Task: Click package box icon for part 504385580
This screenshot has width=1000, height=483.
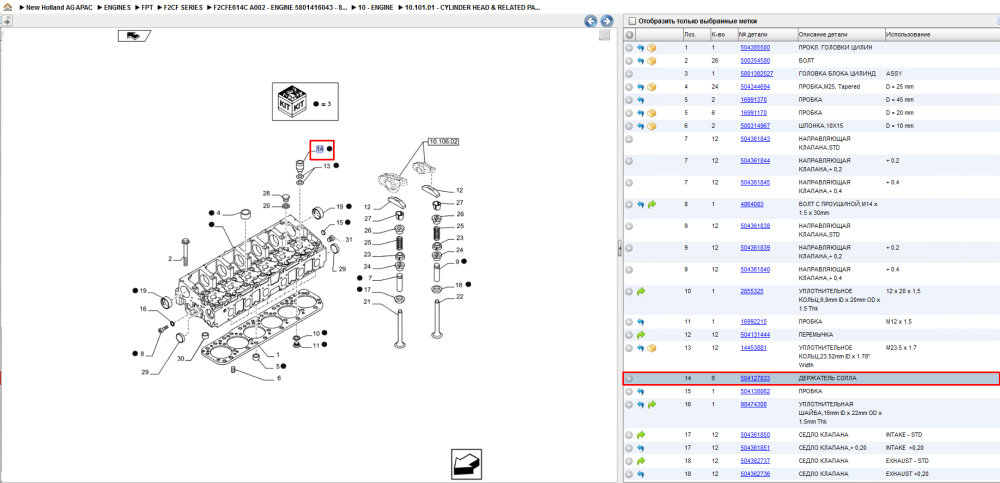Action: coord(651,48)
